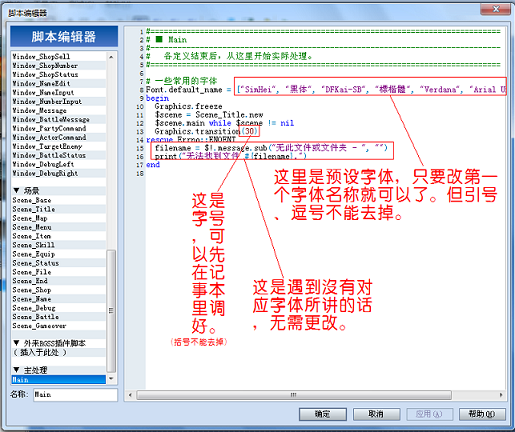Select Window_NameEdit script

59,83
